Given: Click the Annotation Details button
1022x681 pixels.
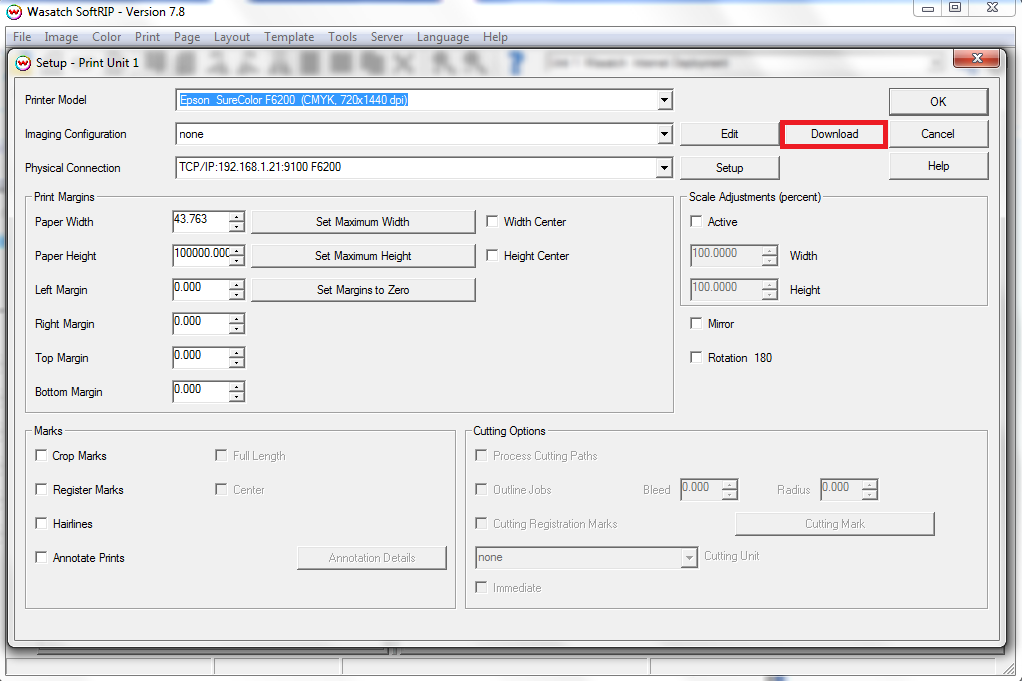Looking at the screenshot, I should pos(372,558).
